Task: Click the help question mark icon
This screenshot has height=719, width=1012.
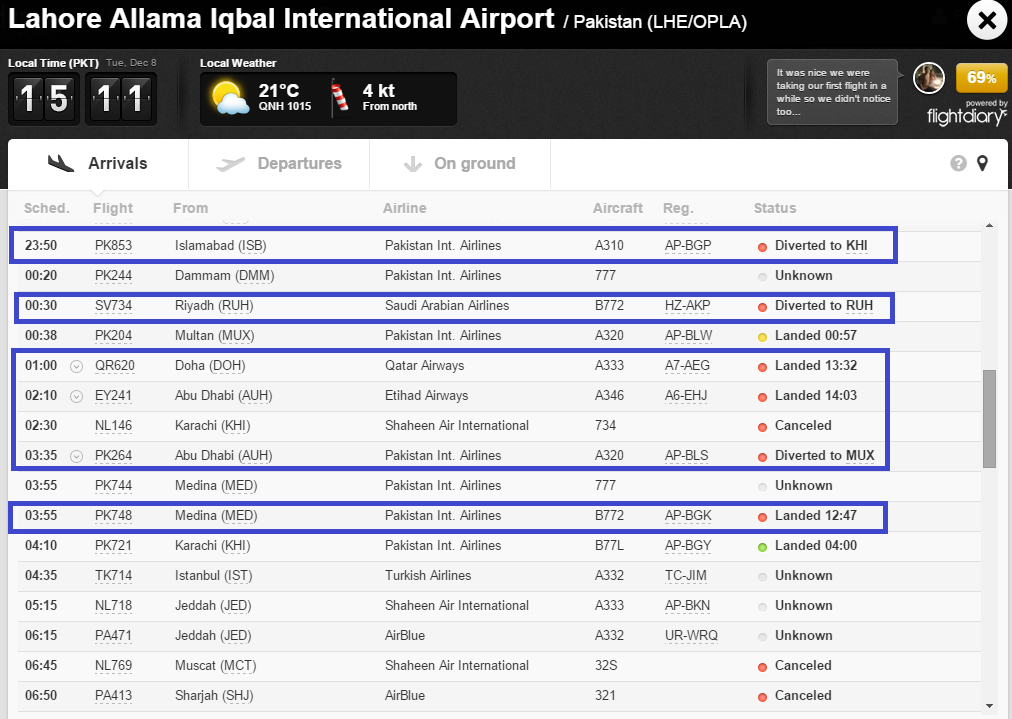Action: point(958,164)
